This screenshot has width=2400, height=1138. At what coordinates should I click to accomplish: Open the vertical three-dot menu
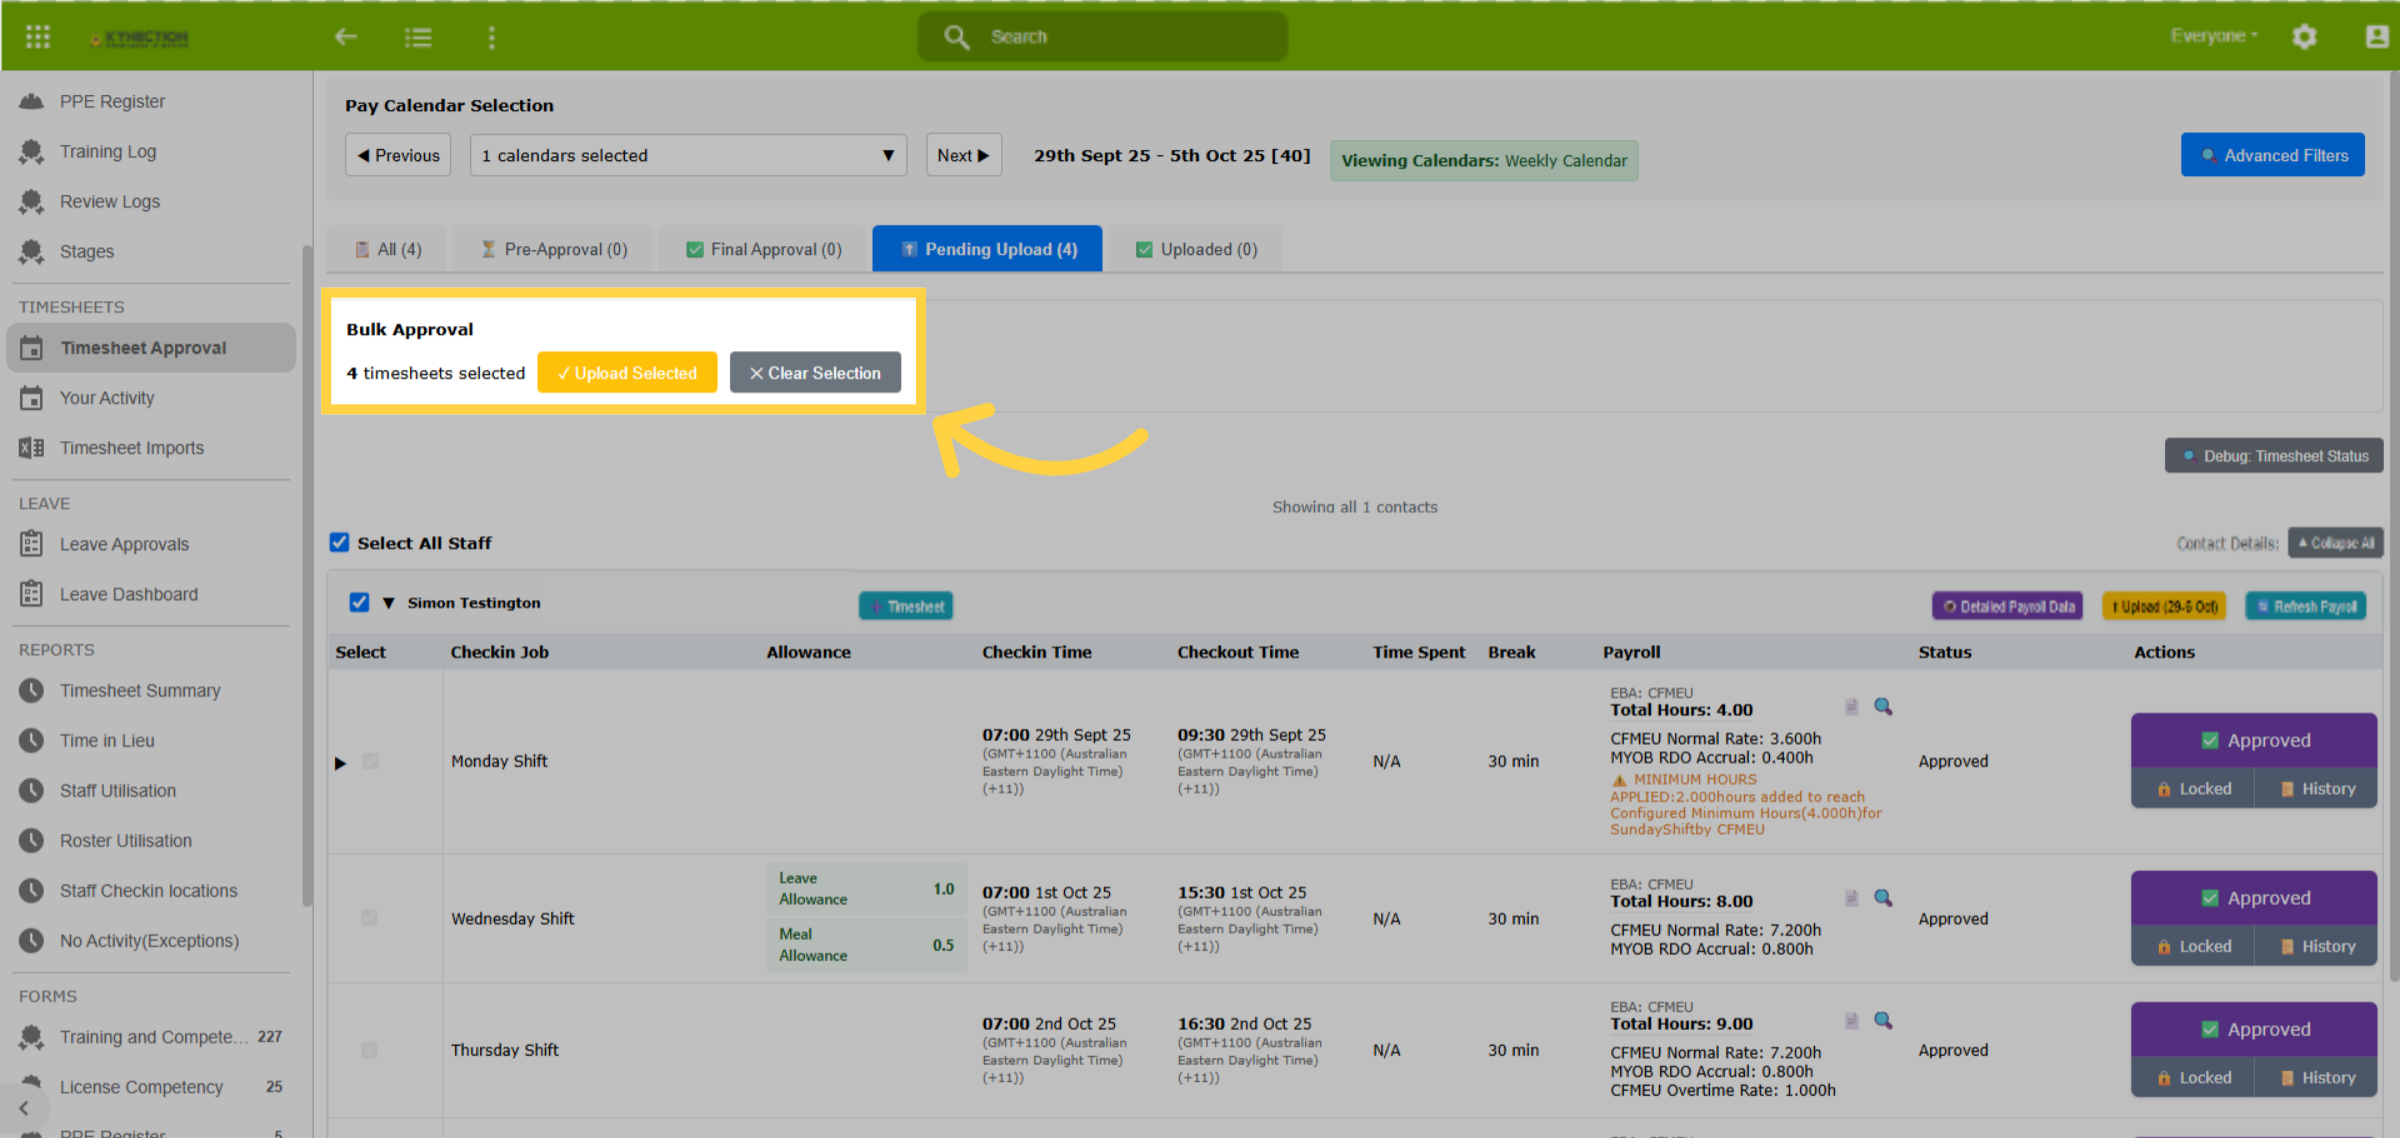(x=491, y=37)
